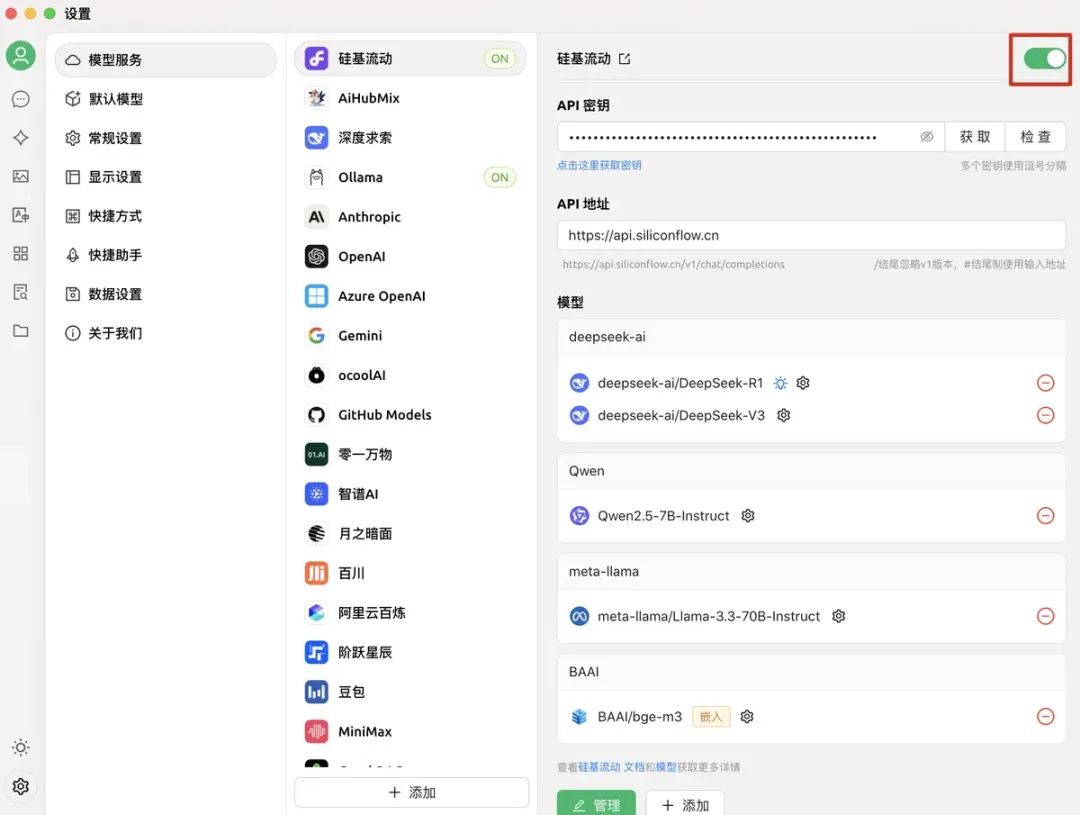The image size is (1080, 815).
Task: Open settings gear for Llama-3.3-70B-Instruct
Action: click(x=838, y=617)
